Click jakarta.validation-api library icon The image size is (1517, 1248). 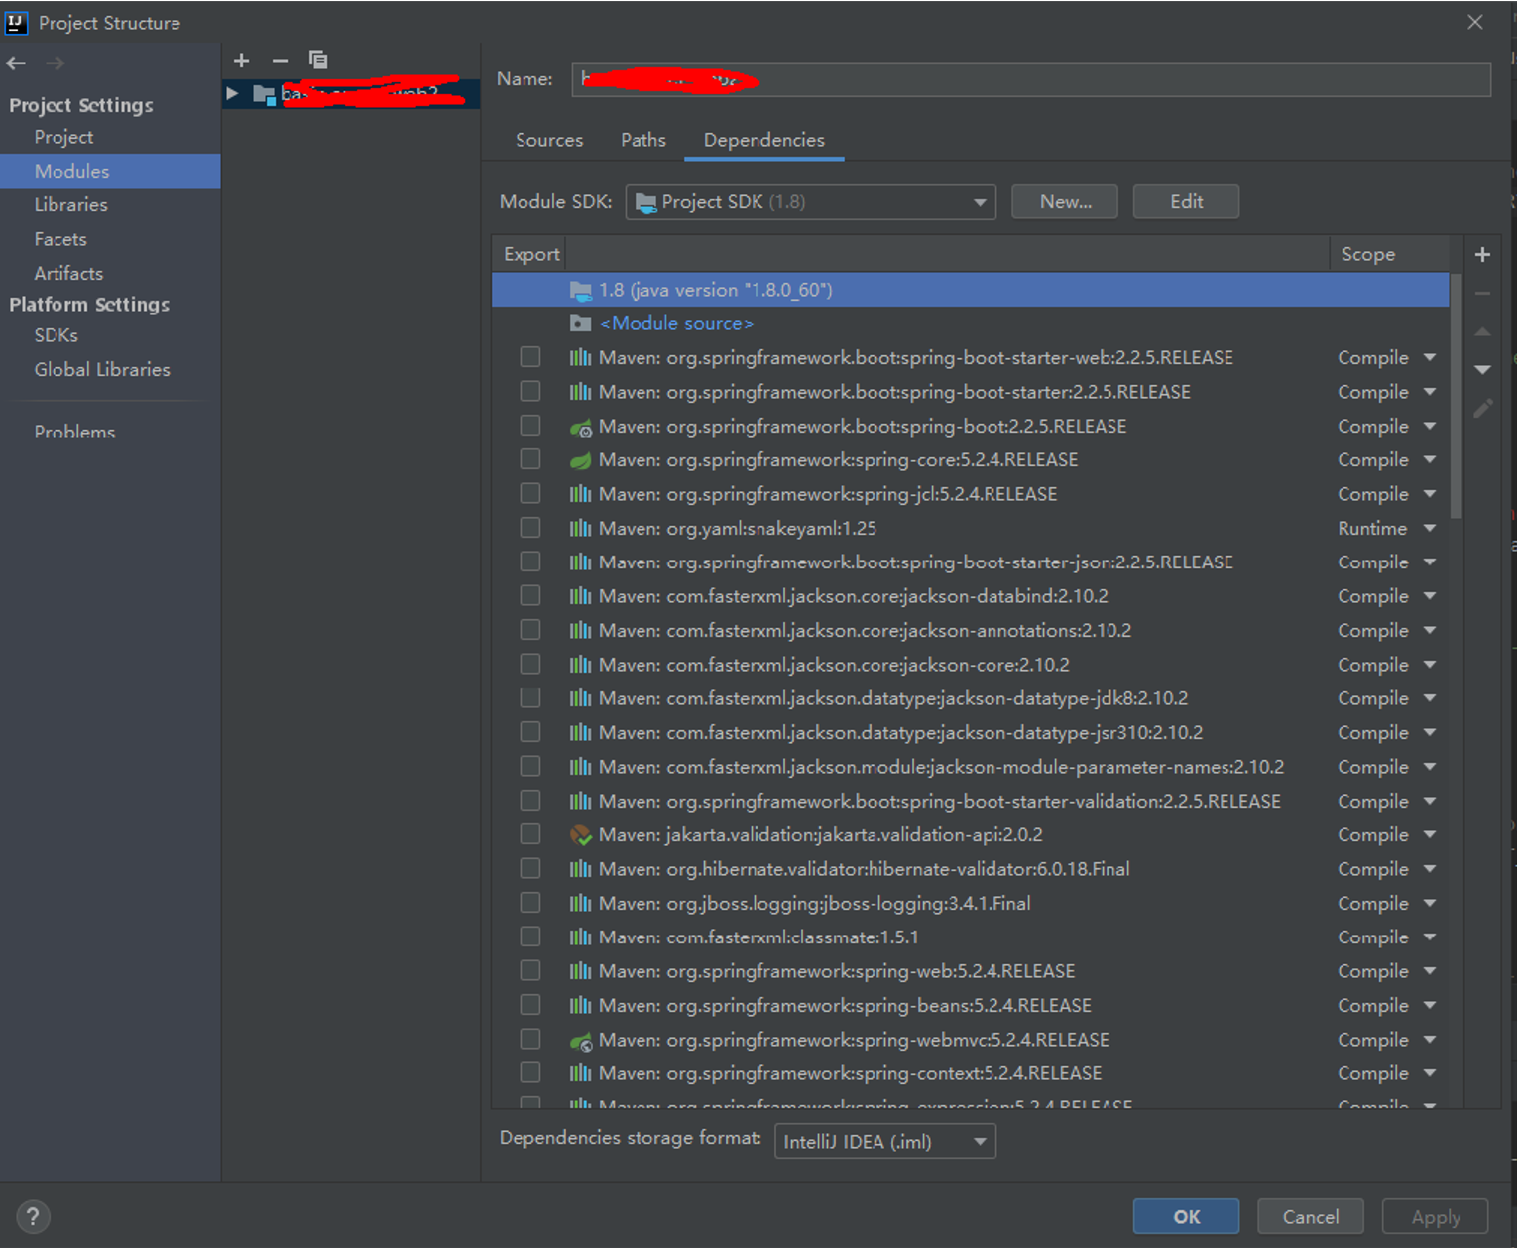click(580, 835)
